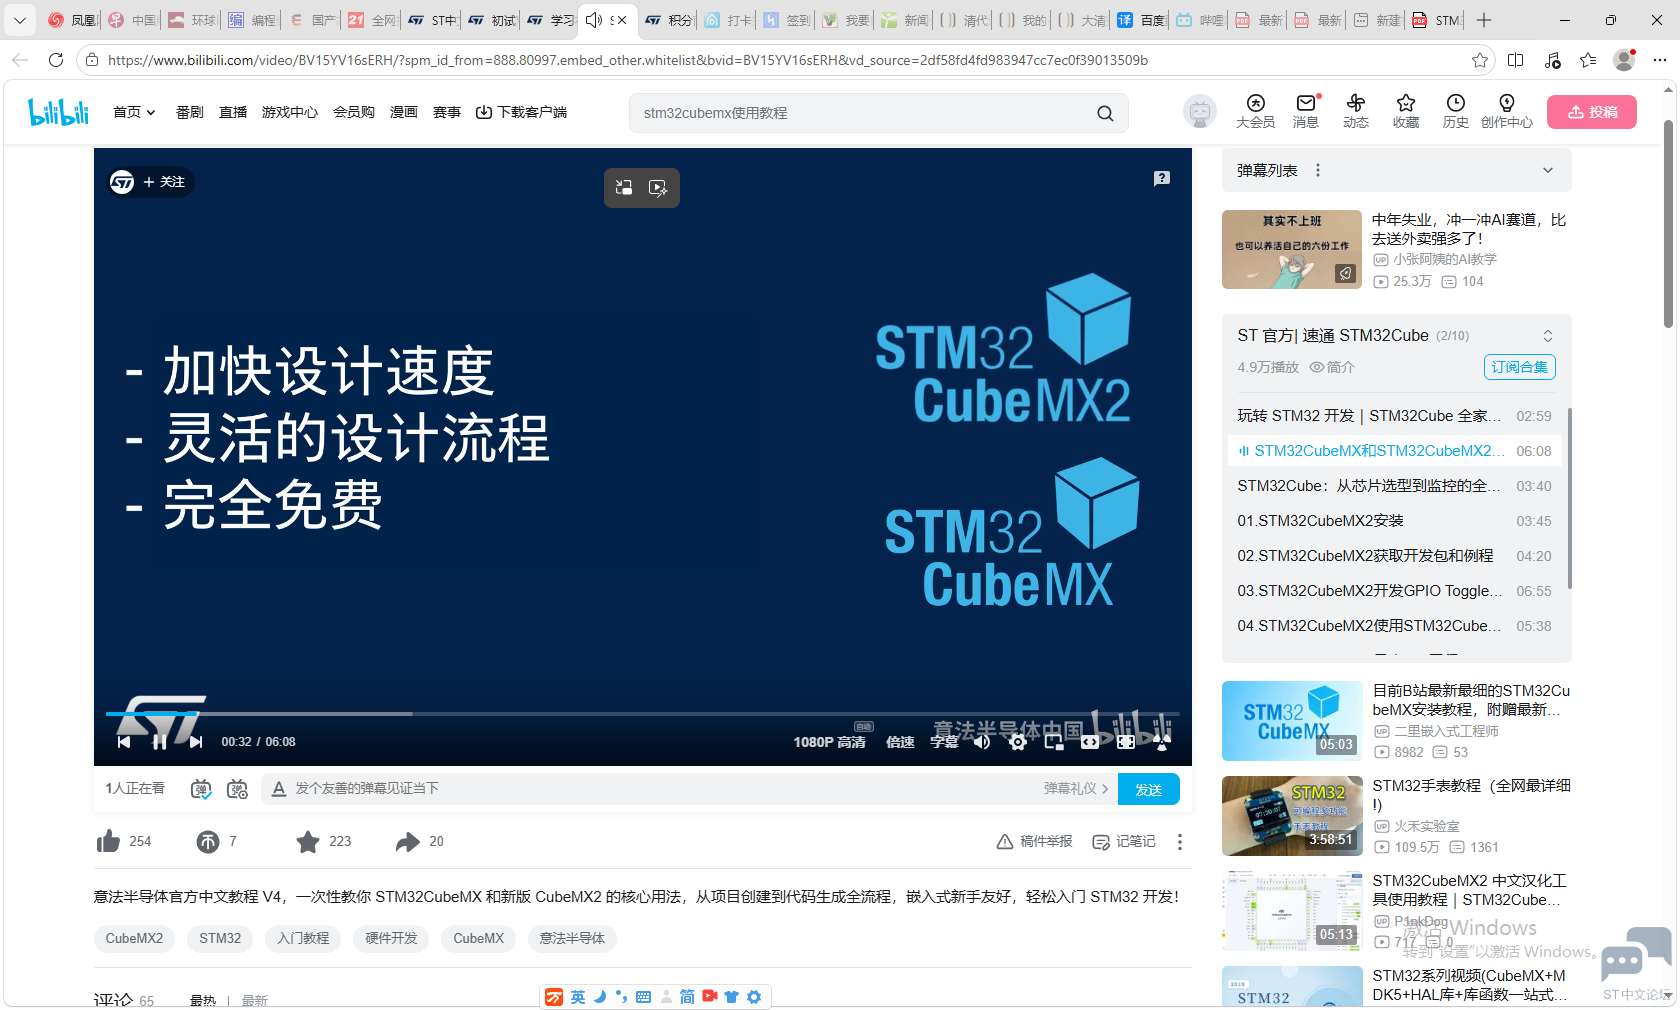Open the STM32手表教程 video thumbnail
The width and height of the screenshot is (1680, 1010).
click(1292, 816)
